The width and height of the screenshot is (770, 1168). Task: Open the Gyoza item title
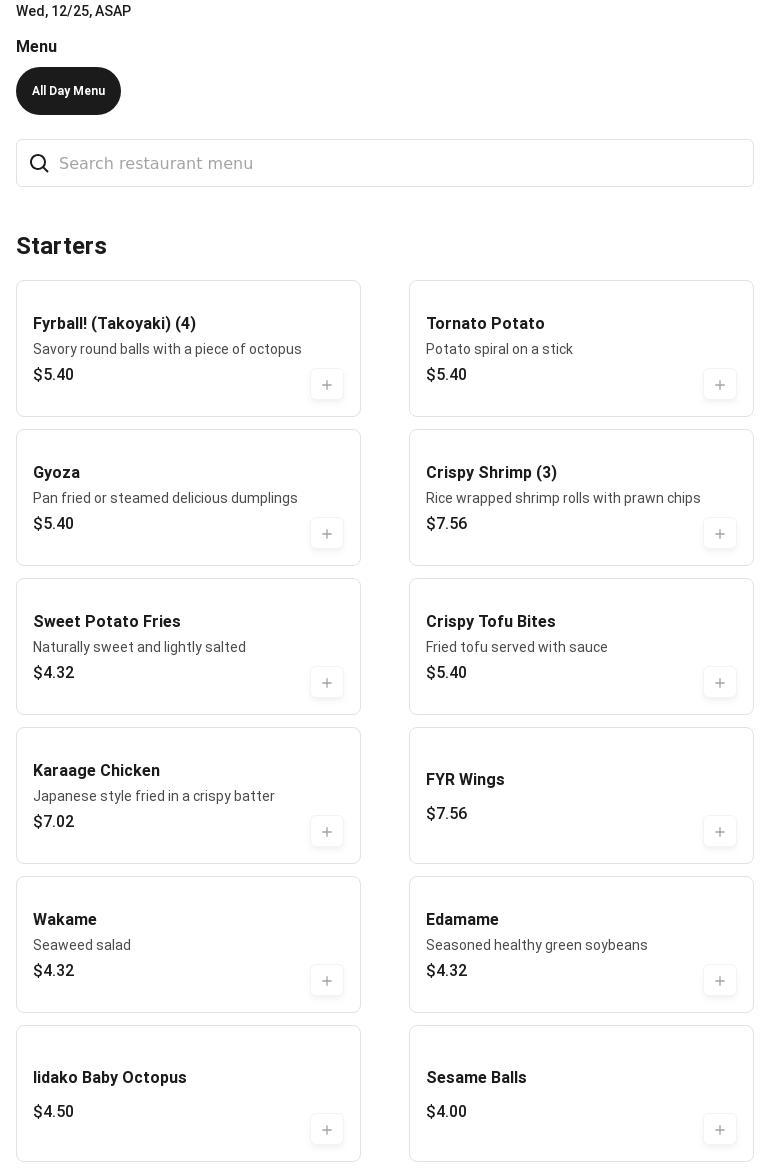(56, 473)
